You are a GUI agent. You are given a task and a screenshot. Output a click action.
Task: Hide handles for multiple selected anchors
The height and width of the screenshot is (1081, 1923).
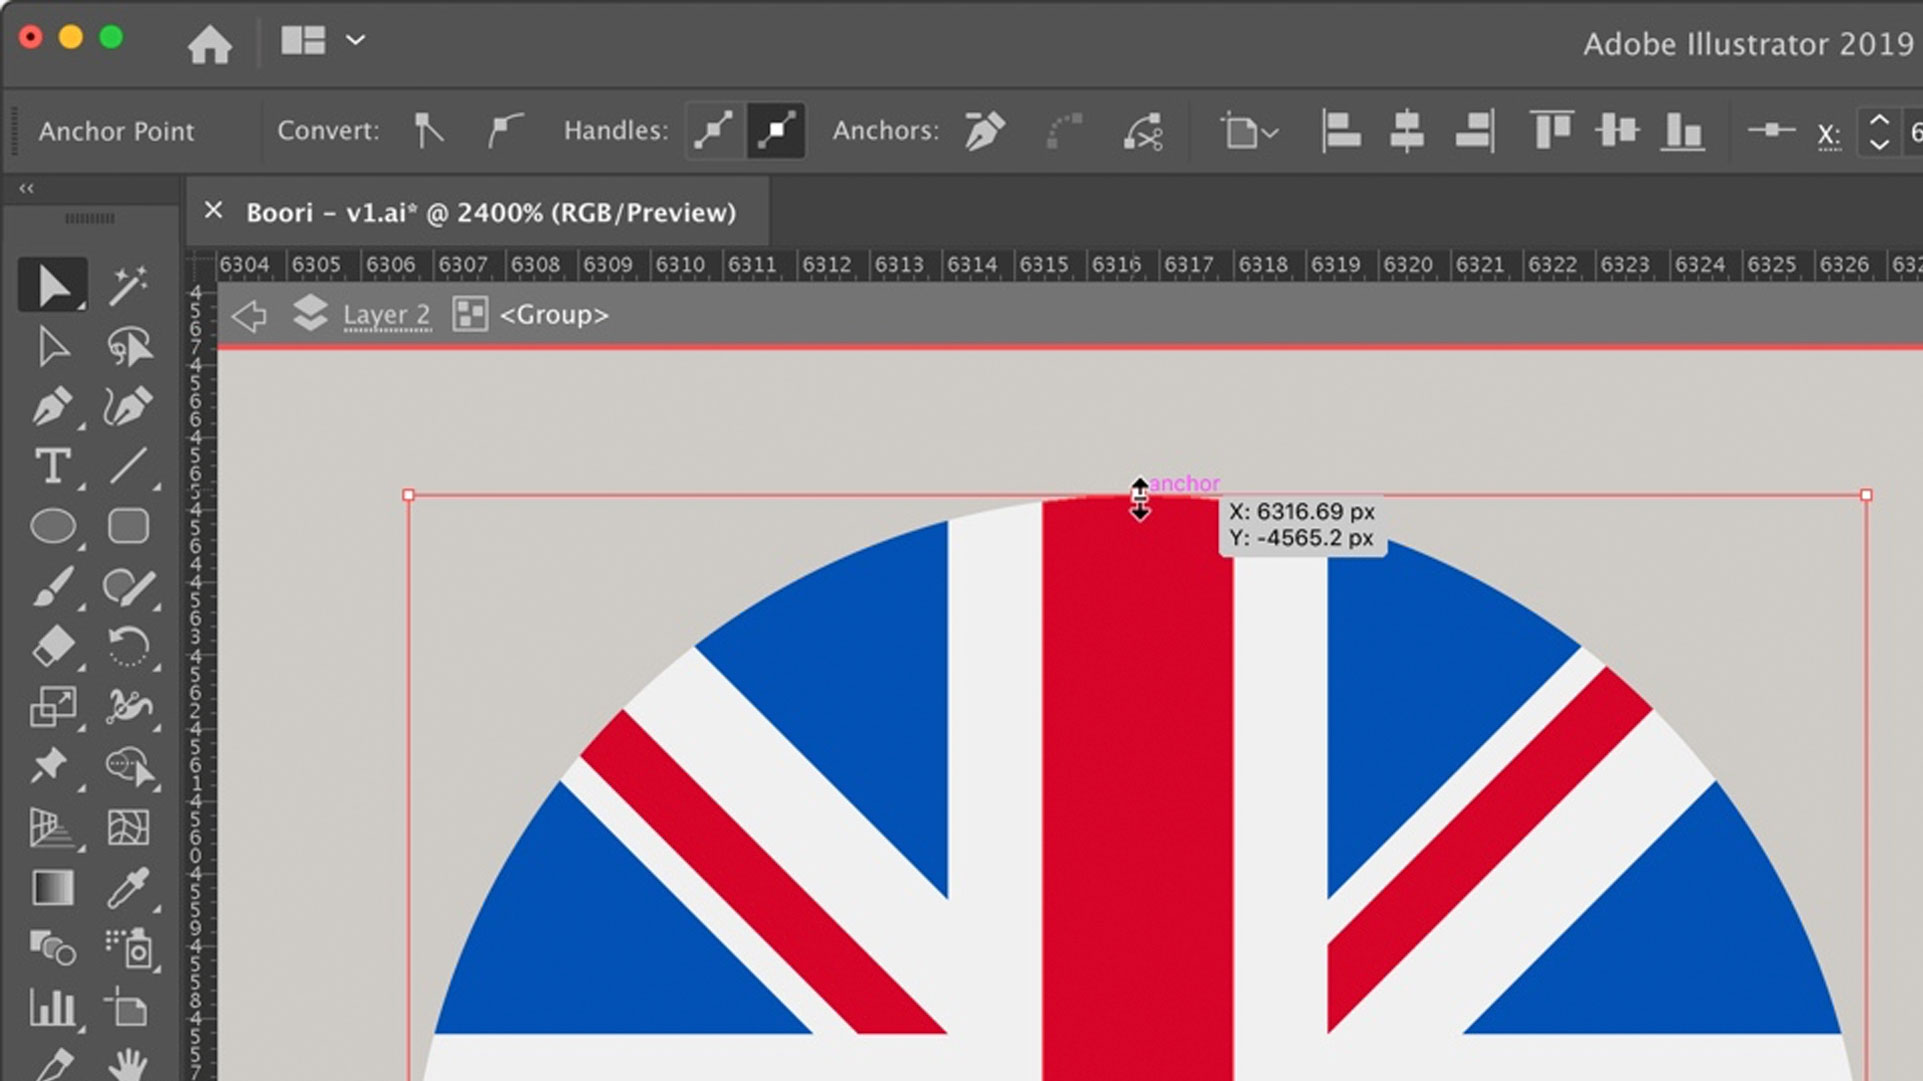776,131
